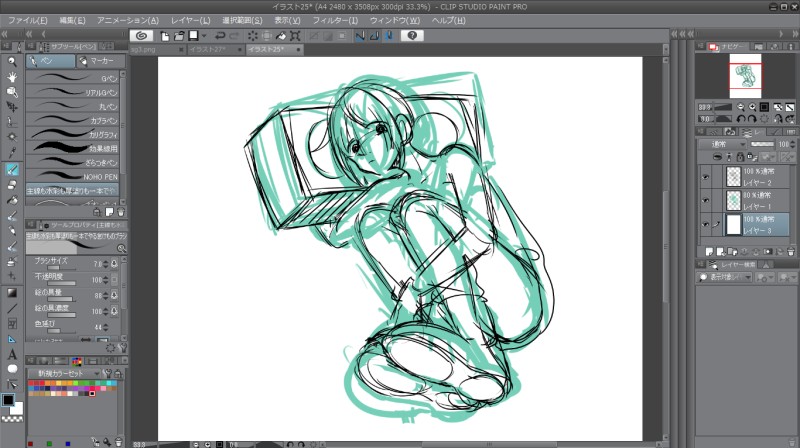Viewport: 800px width, 448px height.
Task: Choose the NOHO PEN sub tool
Action: coord(72,177)
